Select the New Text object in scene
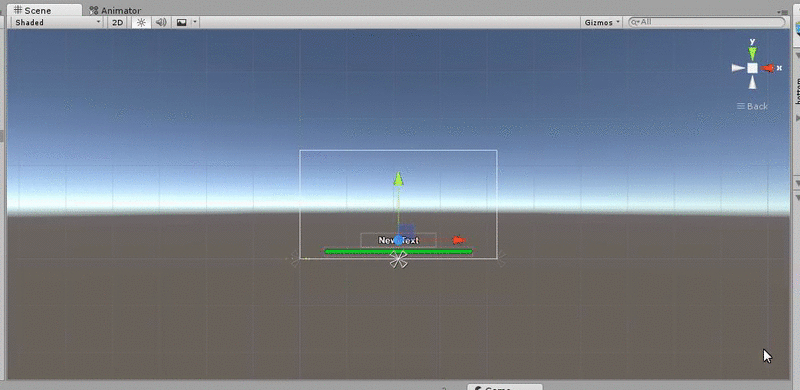This screenshot has width=800, height=390. pyautogui.click(x=398, y=240)
